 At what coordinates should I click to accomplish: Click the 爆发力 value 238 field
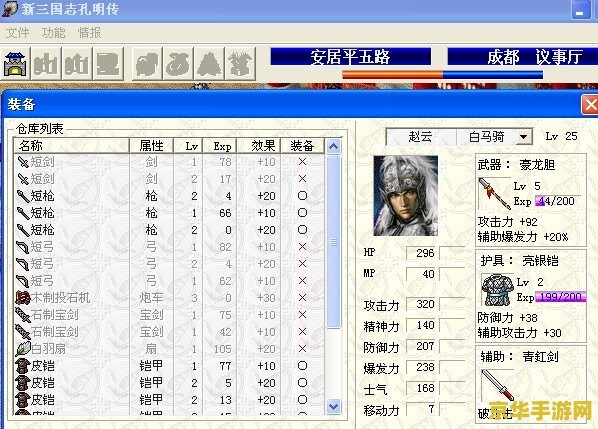point(422,367)
